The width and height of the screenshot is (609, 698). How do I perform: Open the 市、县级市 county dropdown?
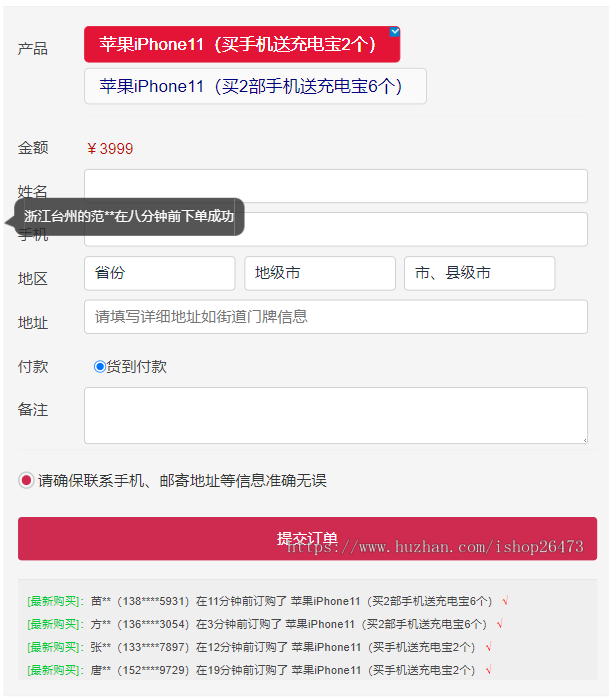point(479,273)
